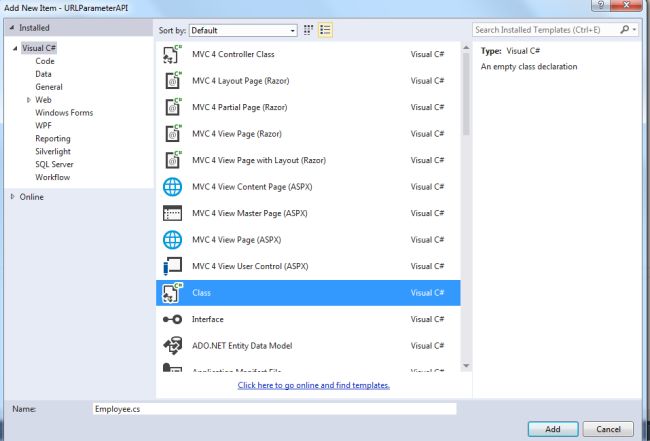Viewport: 650px width, 441px height.
Task: Select the ADO.NET Entity Data Model text
Action: 242,346
